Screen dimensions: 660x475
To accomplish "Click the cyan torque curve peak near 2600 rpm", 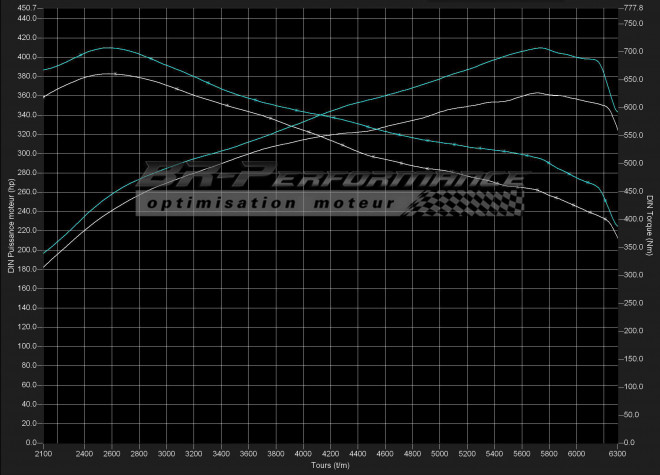I will [x=108, y=47].
